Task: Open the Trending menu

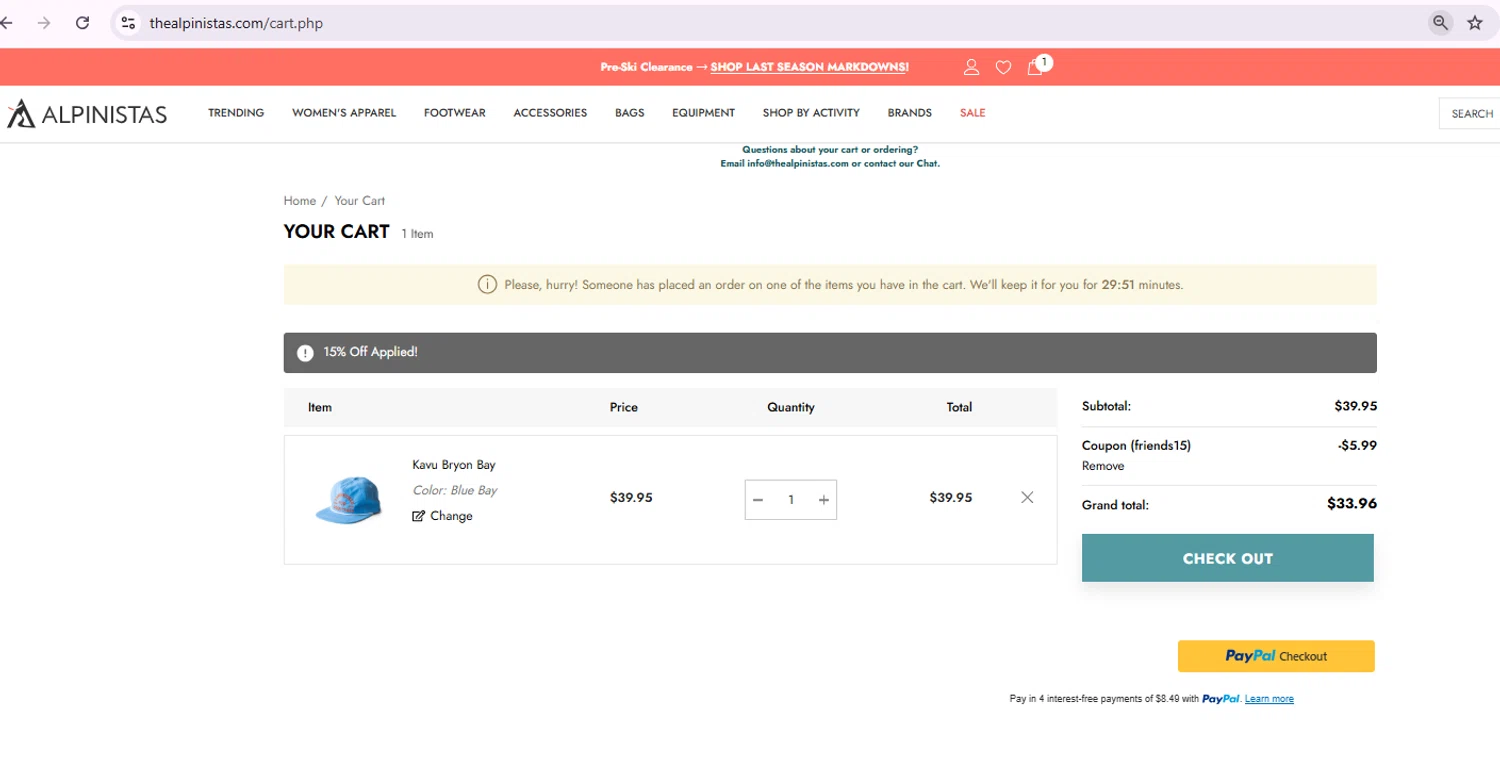Action: pyautogui.click(x=236, y=113)
